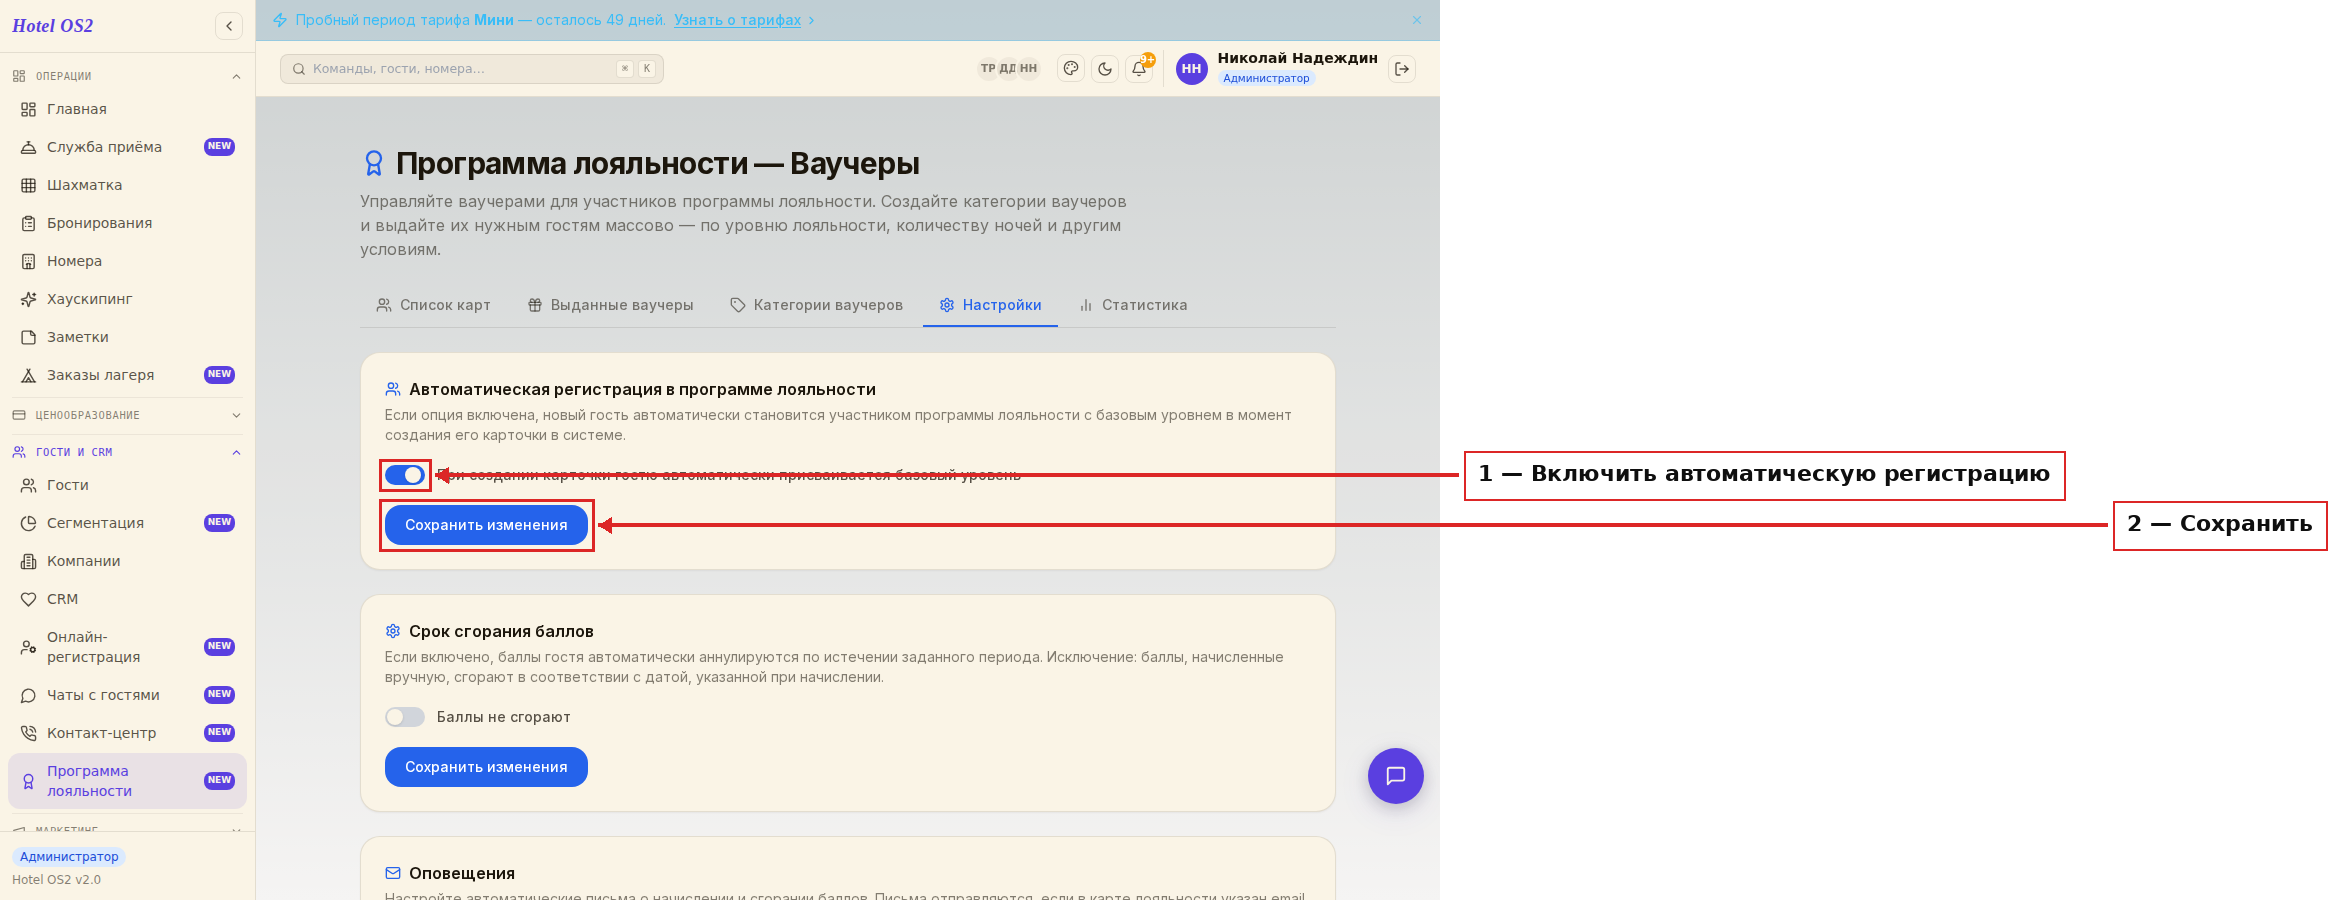Open Главная in the sidebar
2351x900 pixels.
click(x=127, y=109)
